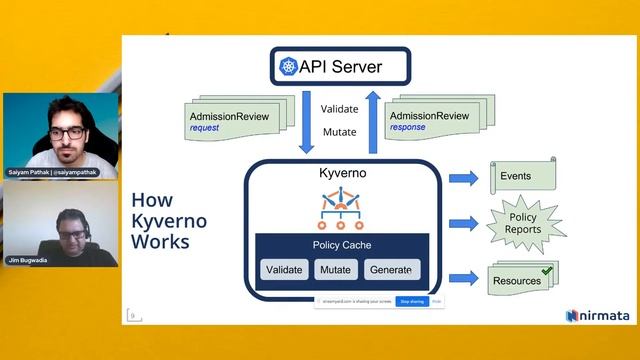This screenshot has width=640, height=360.
Task: Click the downward blue request arrow
Action: pos(306,122)
